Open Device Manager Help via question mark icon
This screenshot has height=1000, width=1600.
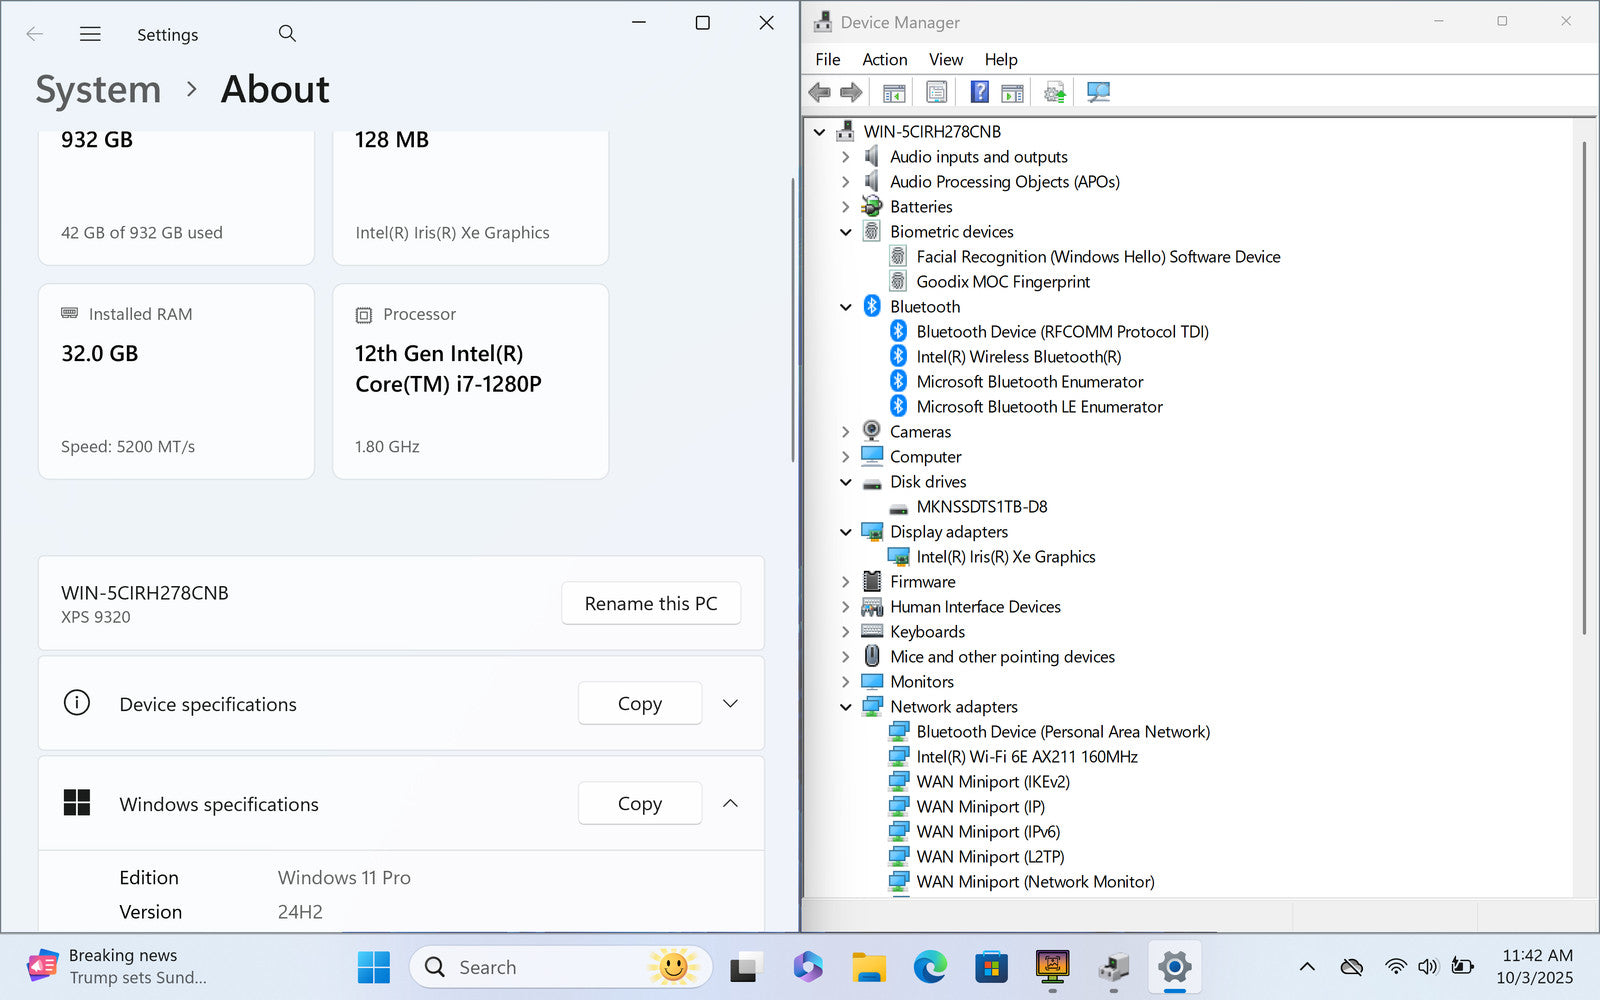coord(979,93)
